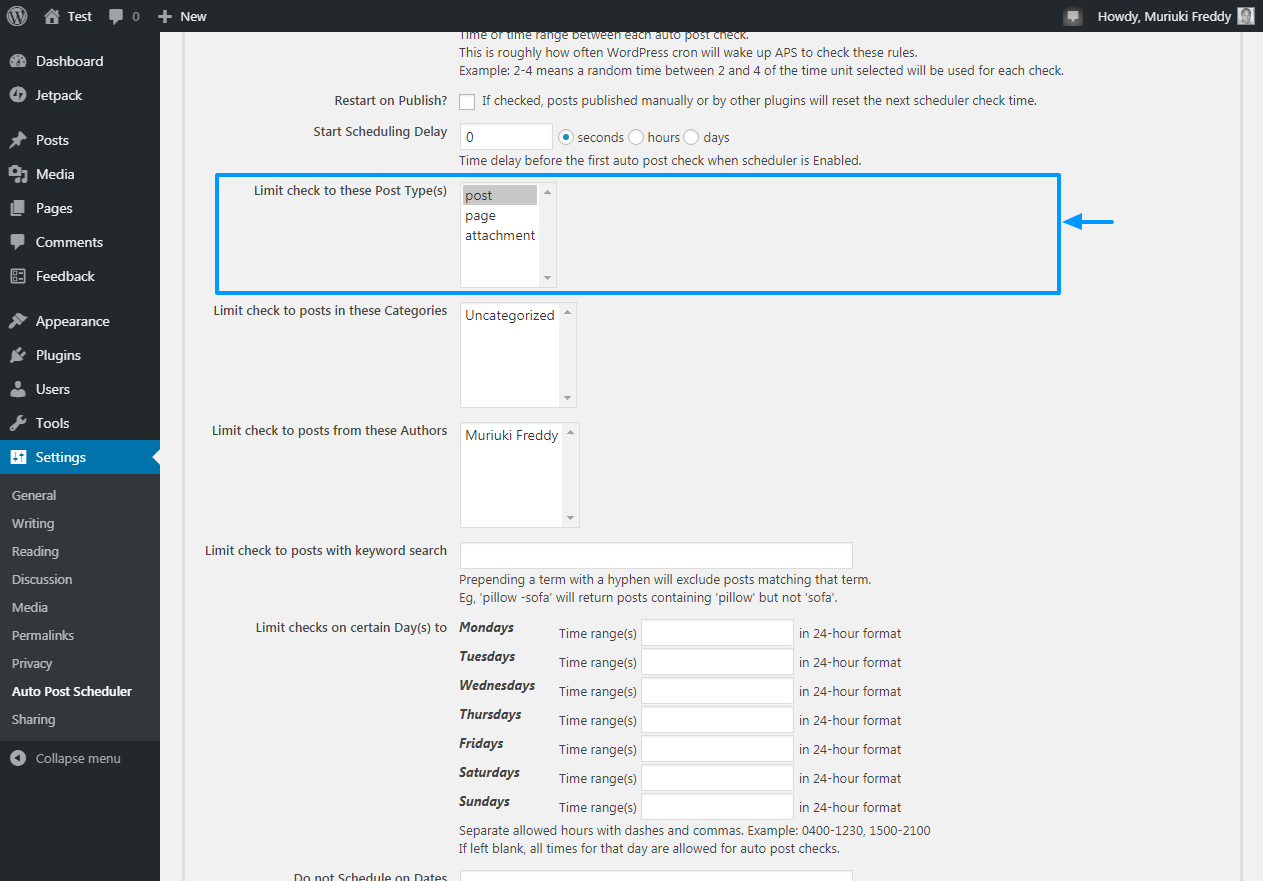
Task: Click Authors list scroll down arrow
Action: (571, 518)
